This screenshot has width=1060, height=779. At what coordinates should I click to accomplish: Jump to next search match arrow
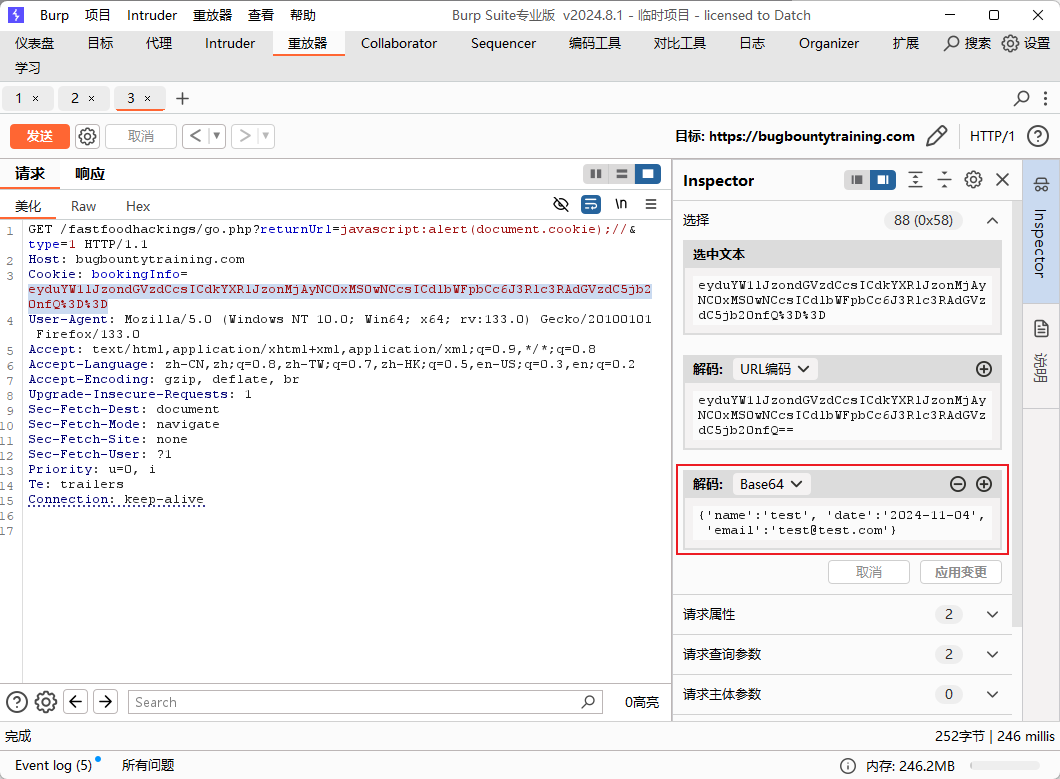[105, 702]
